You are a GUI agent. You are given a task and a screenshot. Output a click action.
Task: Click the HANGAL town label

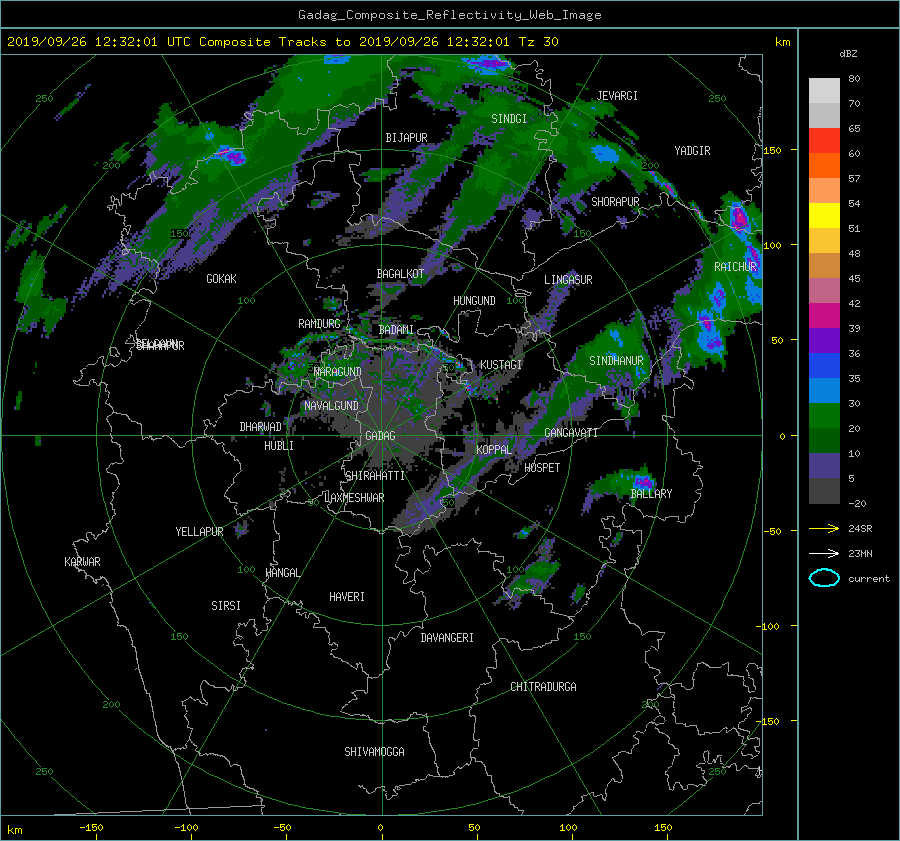[x=282, y=573]
